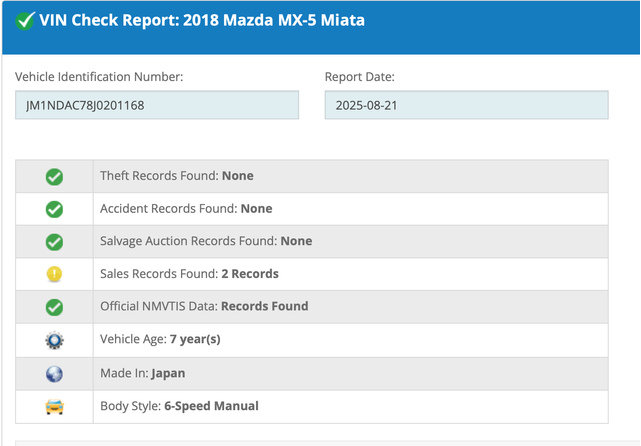Image resolution: width=641 pixels, height=446 pixels.
Task: Click the Accident Records green check icon
Action: point(55,209)
